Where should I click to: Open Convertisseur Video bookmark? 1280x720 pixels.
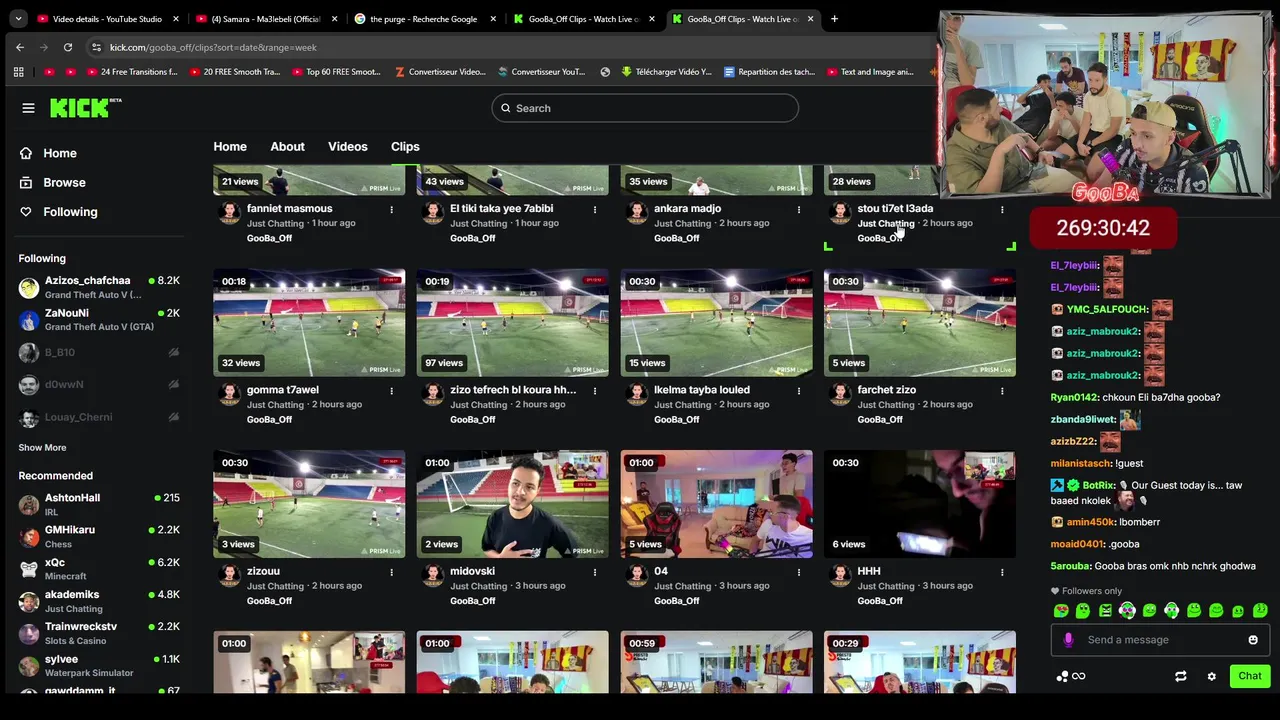pyautogui.click(x=440, y=72)
